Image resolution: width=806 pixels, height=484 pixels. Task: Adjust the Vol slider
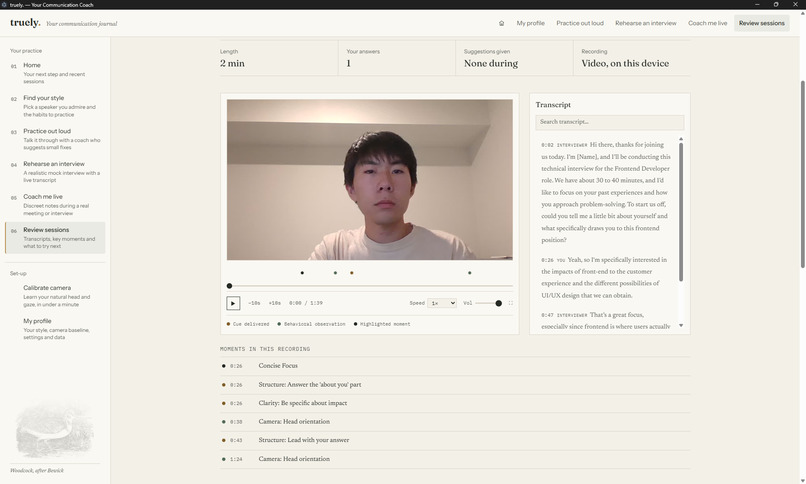point(488,303)
